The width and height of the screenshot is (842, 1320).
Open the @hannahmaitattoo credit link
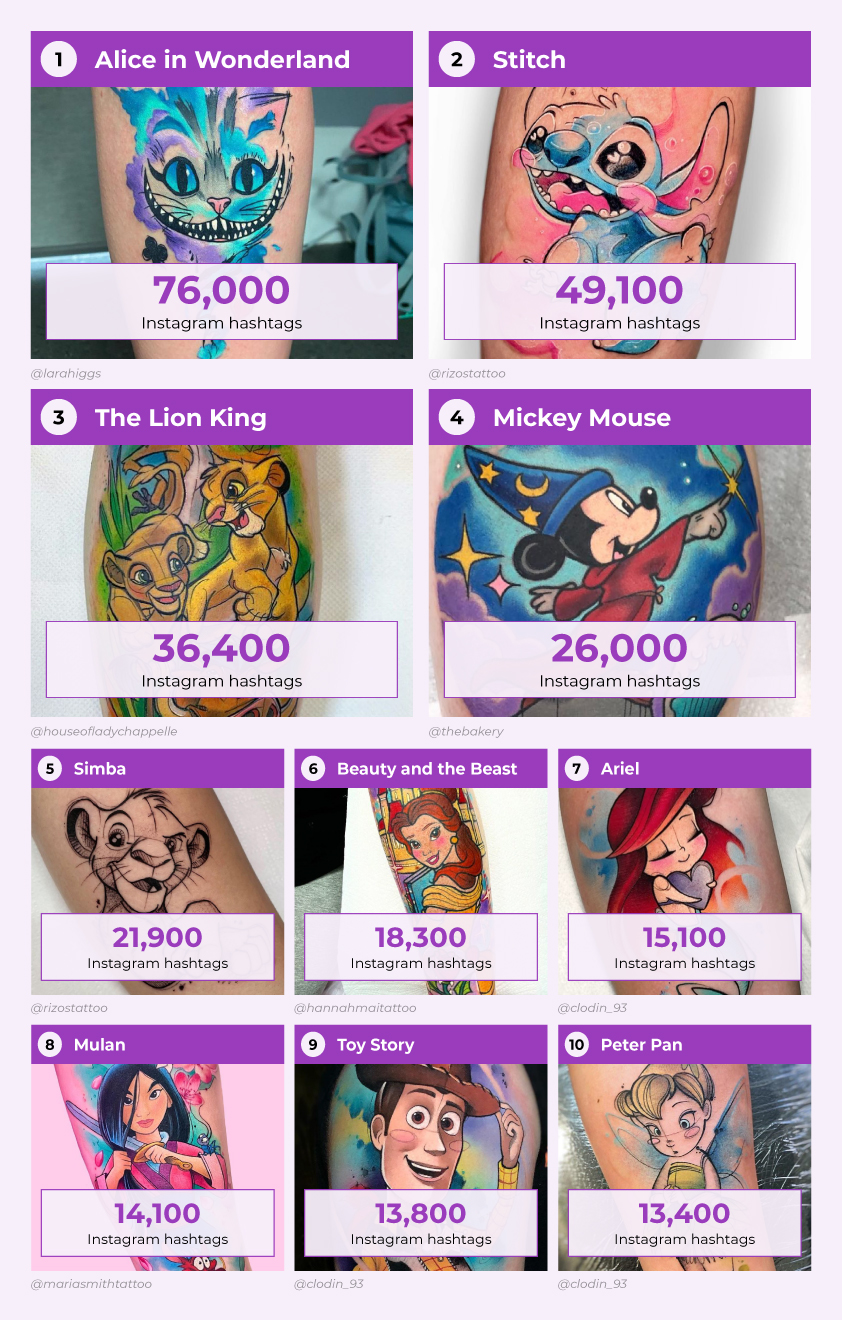pyautogui.click(x=355, y=1007)
